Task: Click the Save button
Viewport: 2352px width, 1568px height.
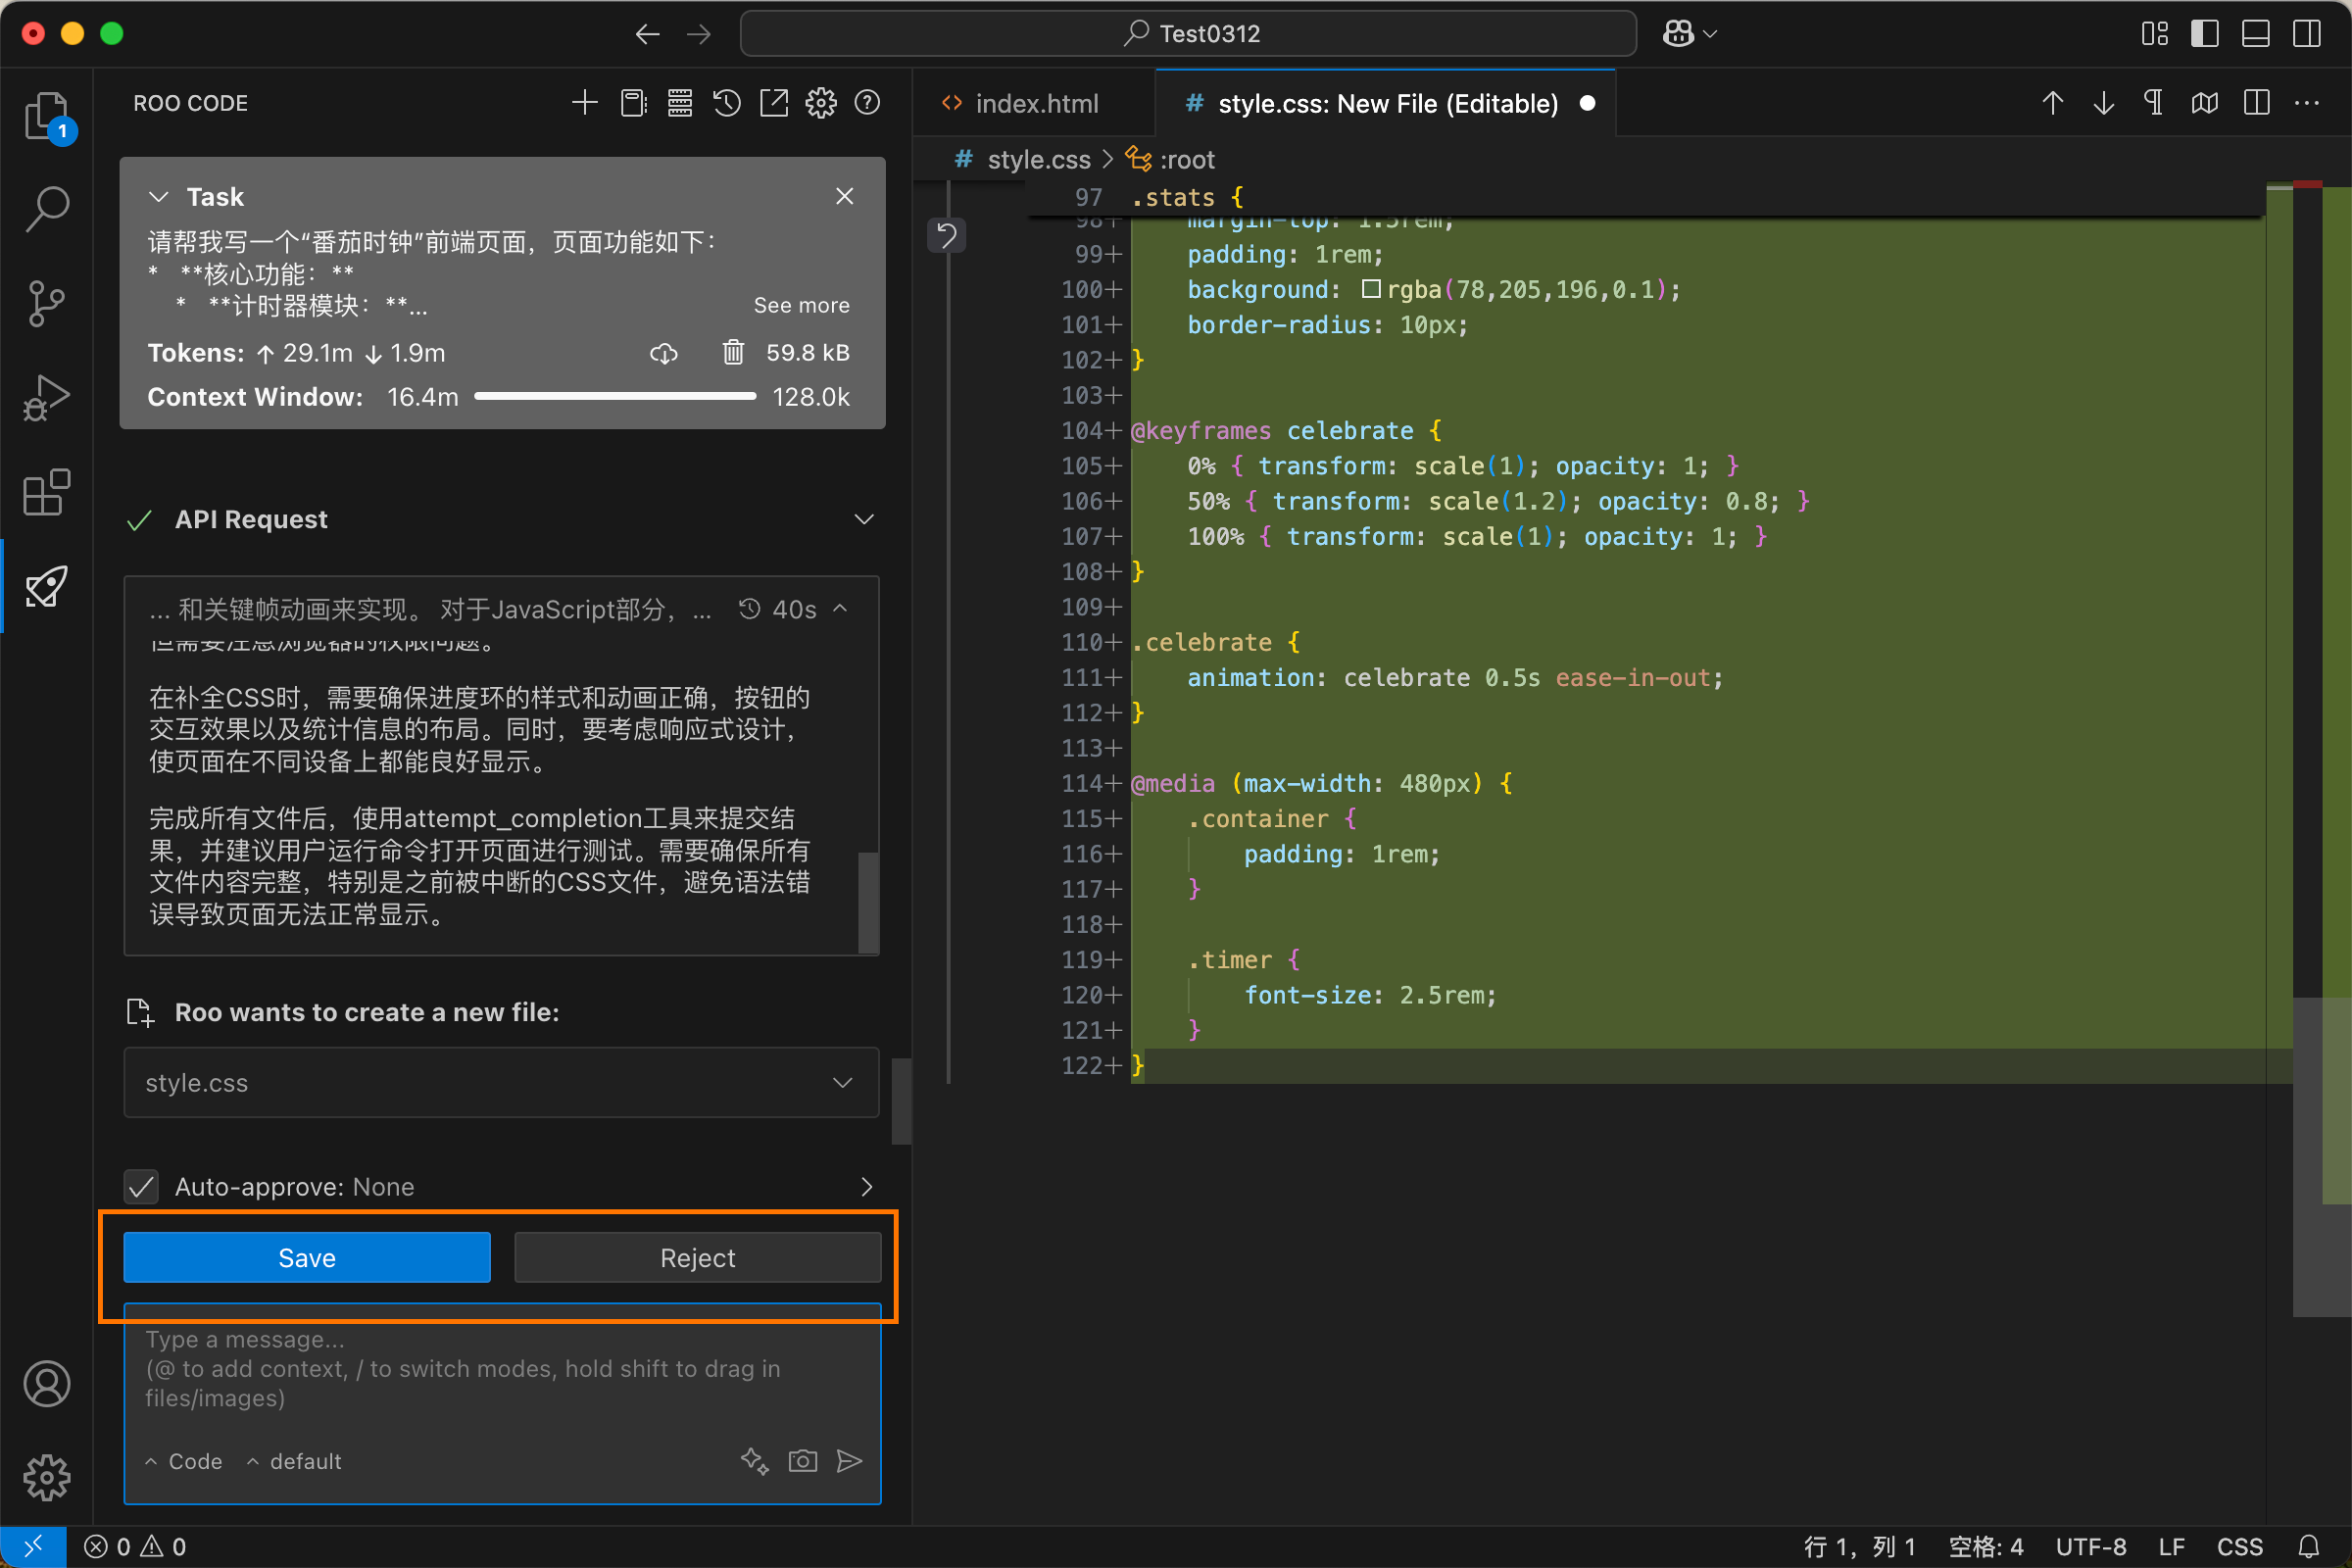Action: pos(306,1257)
